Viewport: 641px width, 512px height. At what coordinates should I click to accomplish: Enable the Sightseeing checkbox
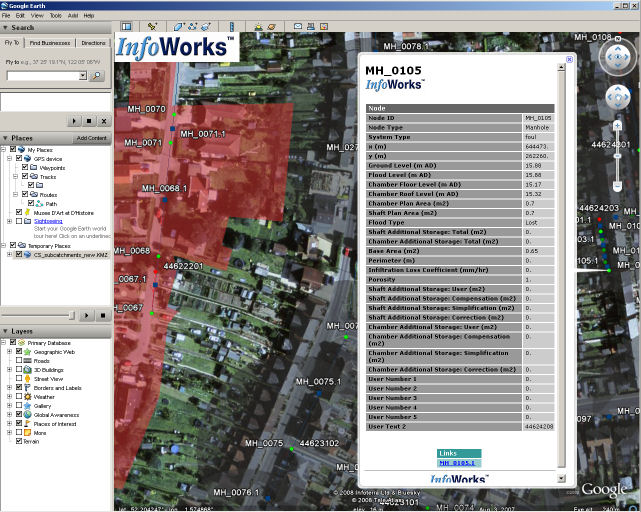(19, 221)
